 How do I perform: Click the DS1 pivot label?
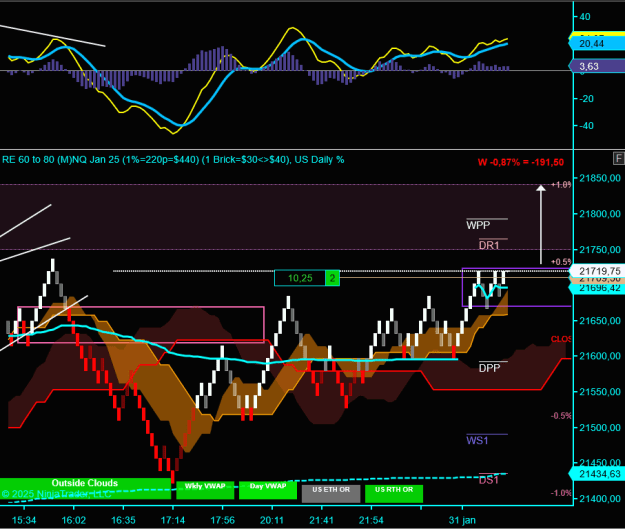[489, 480]
